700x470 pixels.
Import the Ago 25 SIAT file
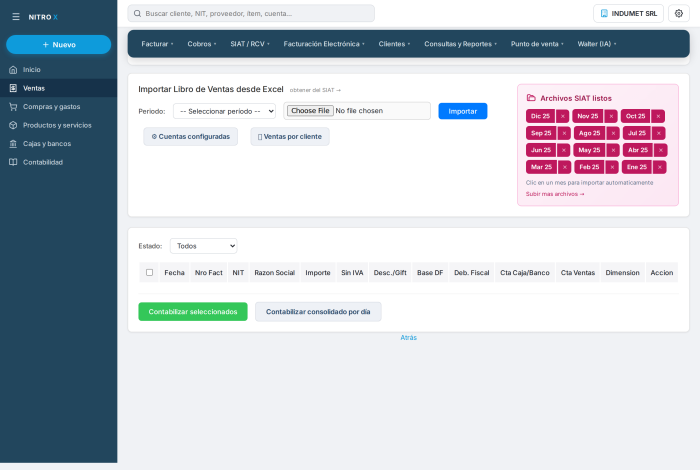point(589,133)
